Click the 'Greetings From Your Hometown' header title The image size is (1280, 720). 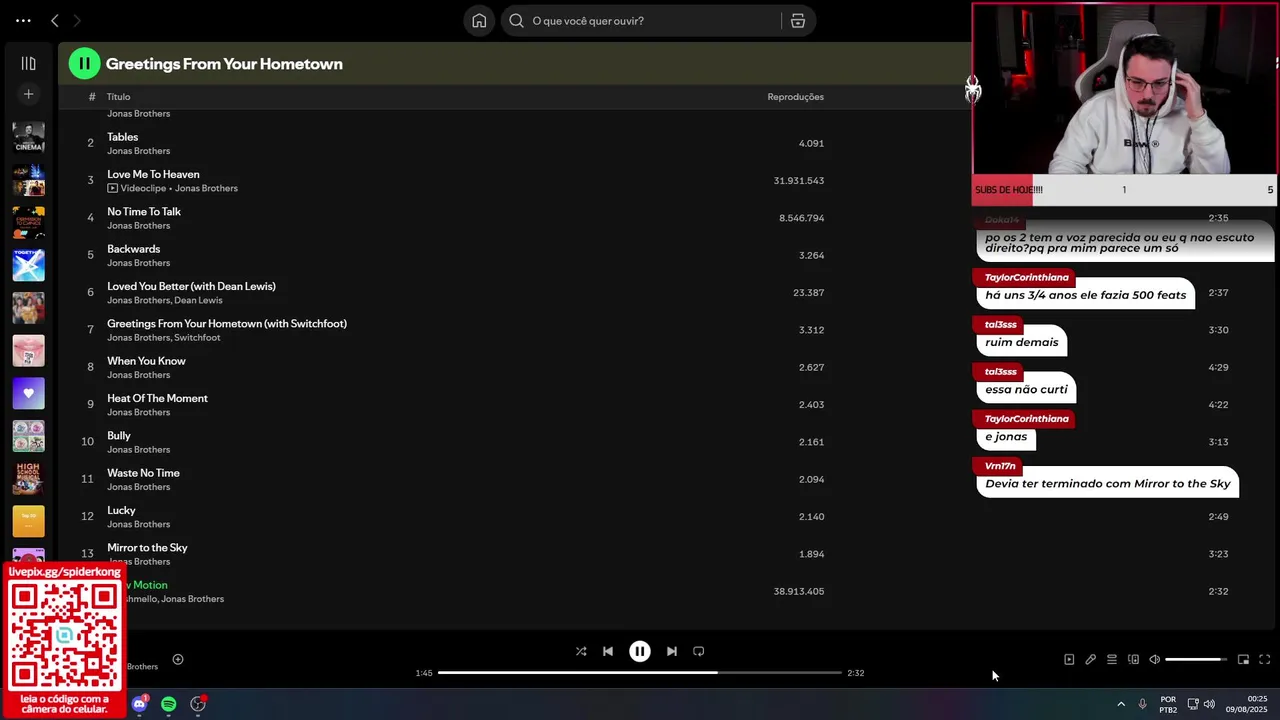(224, 63)
